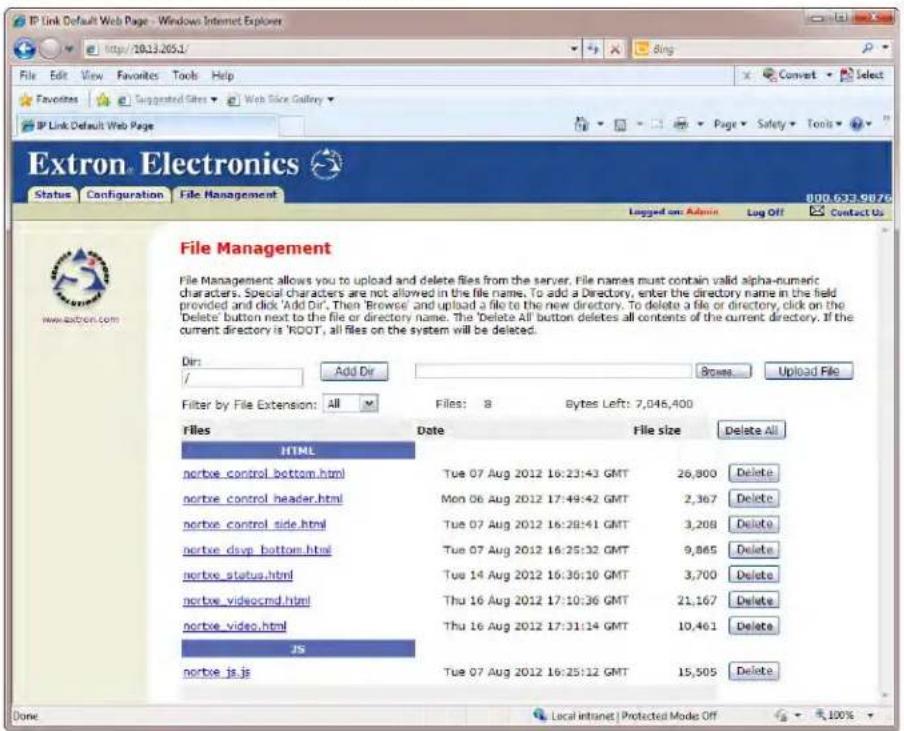This screenshot has height=731, width=904.
Task: Click the Stop loading X icon
Action: point(615,50)
